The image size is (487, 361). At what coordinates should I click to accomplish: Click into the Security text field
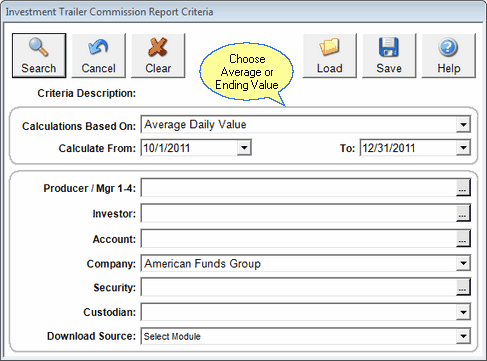(x=299, y=287)
